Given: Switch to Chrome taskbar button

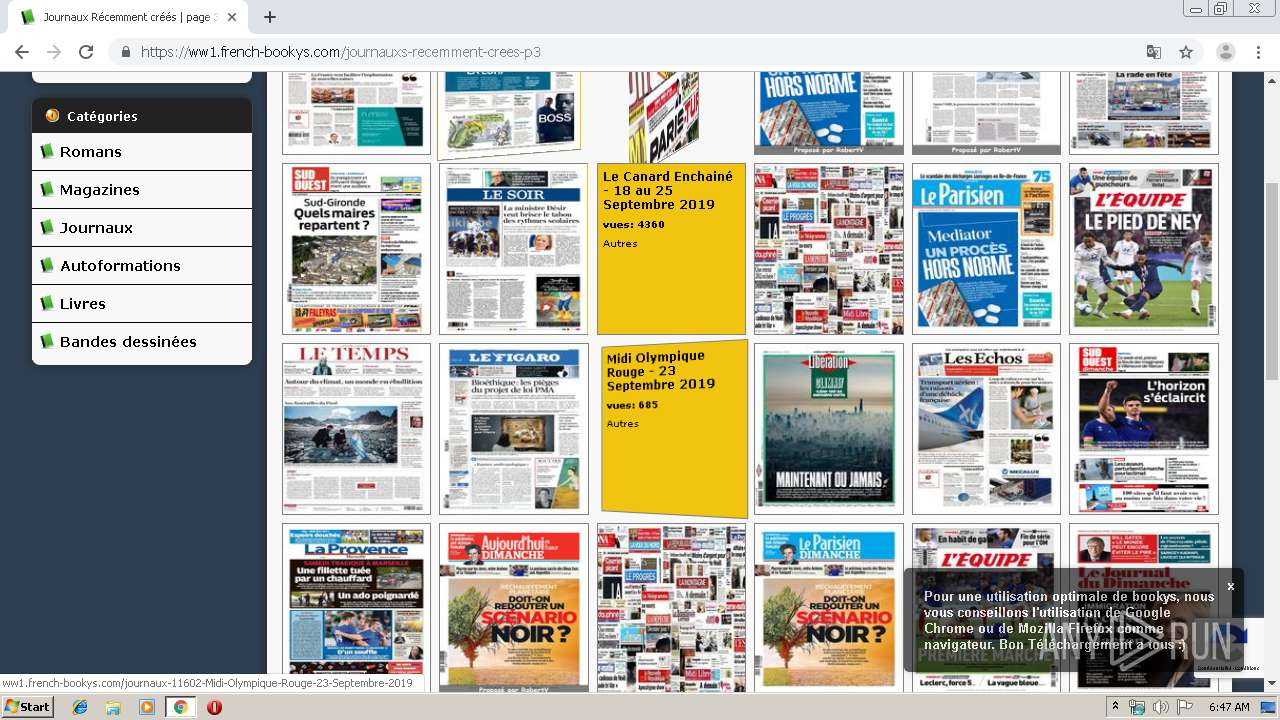Looking at the screenshot, I should click(180, 707).
